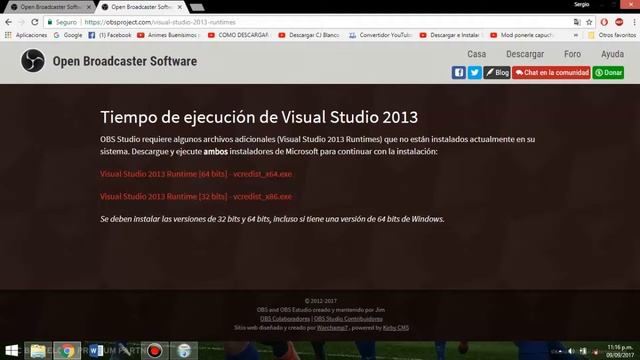Click the red record app taskbar icon
The width and height of the screenshot is (640, 360).
click(155, 351)
